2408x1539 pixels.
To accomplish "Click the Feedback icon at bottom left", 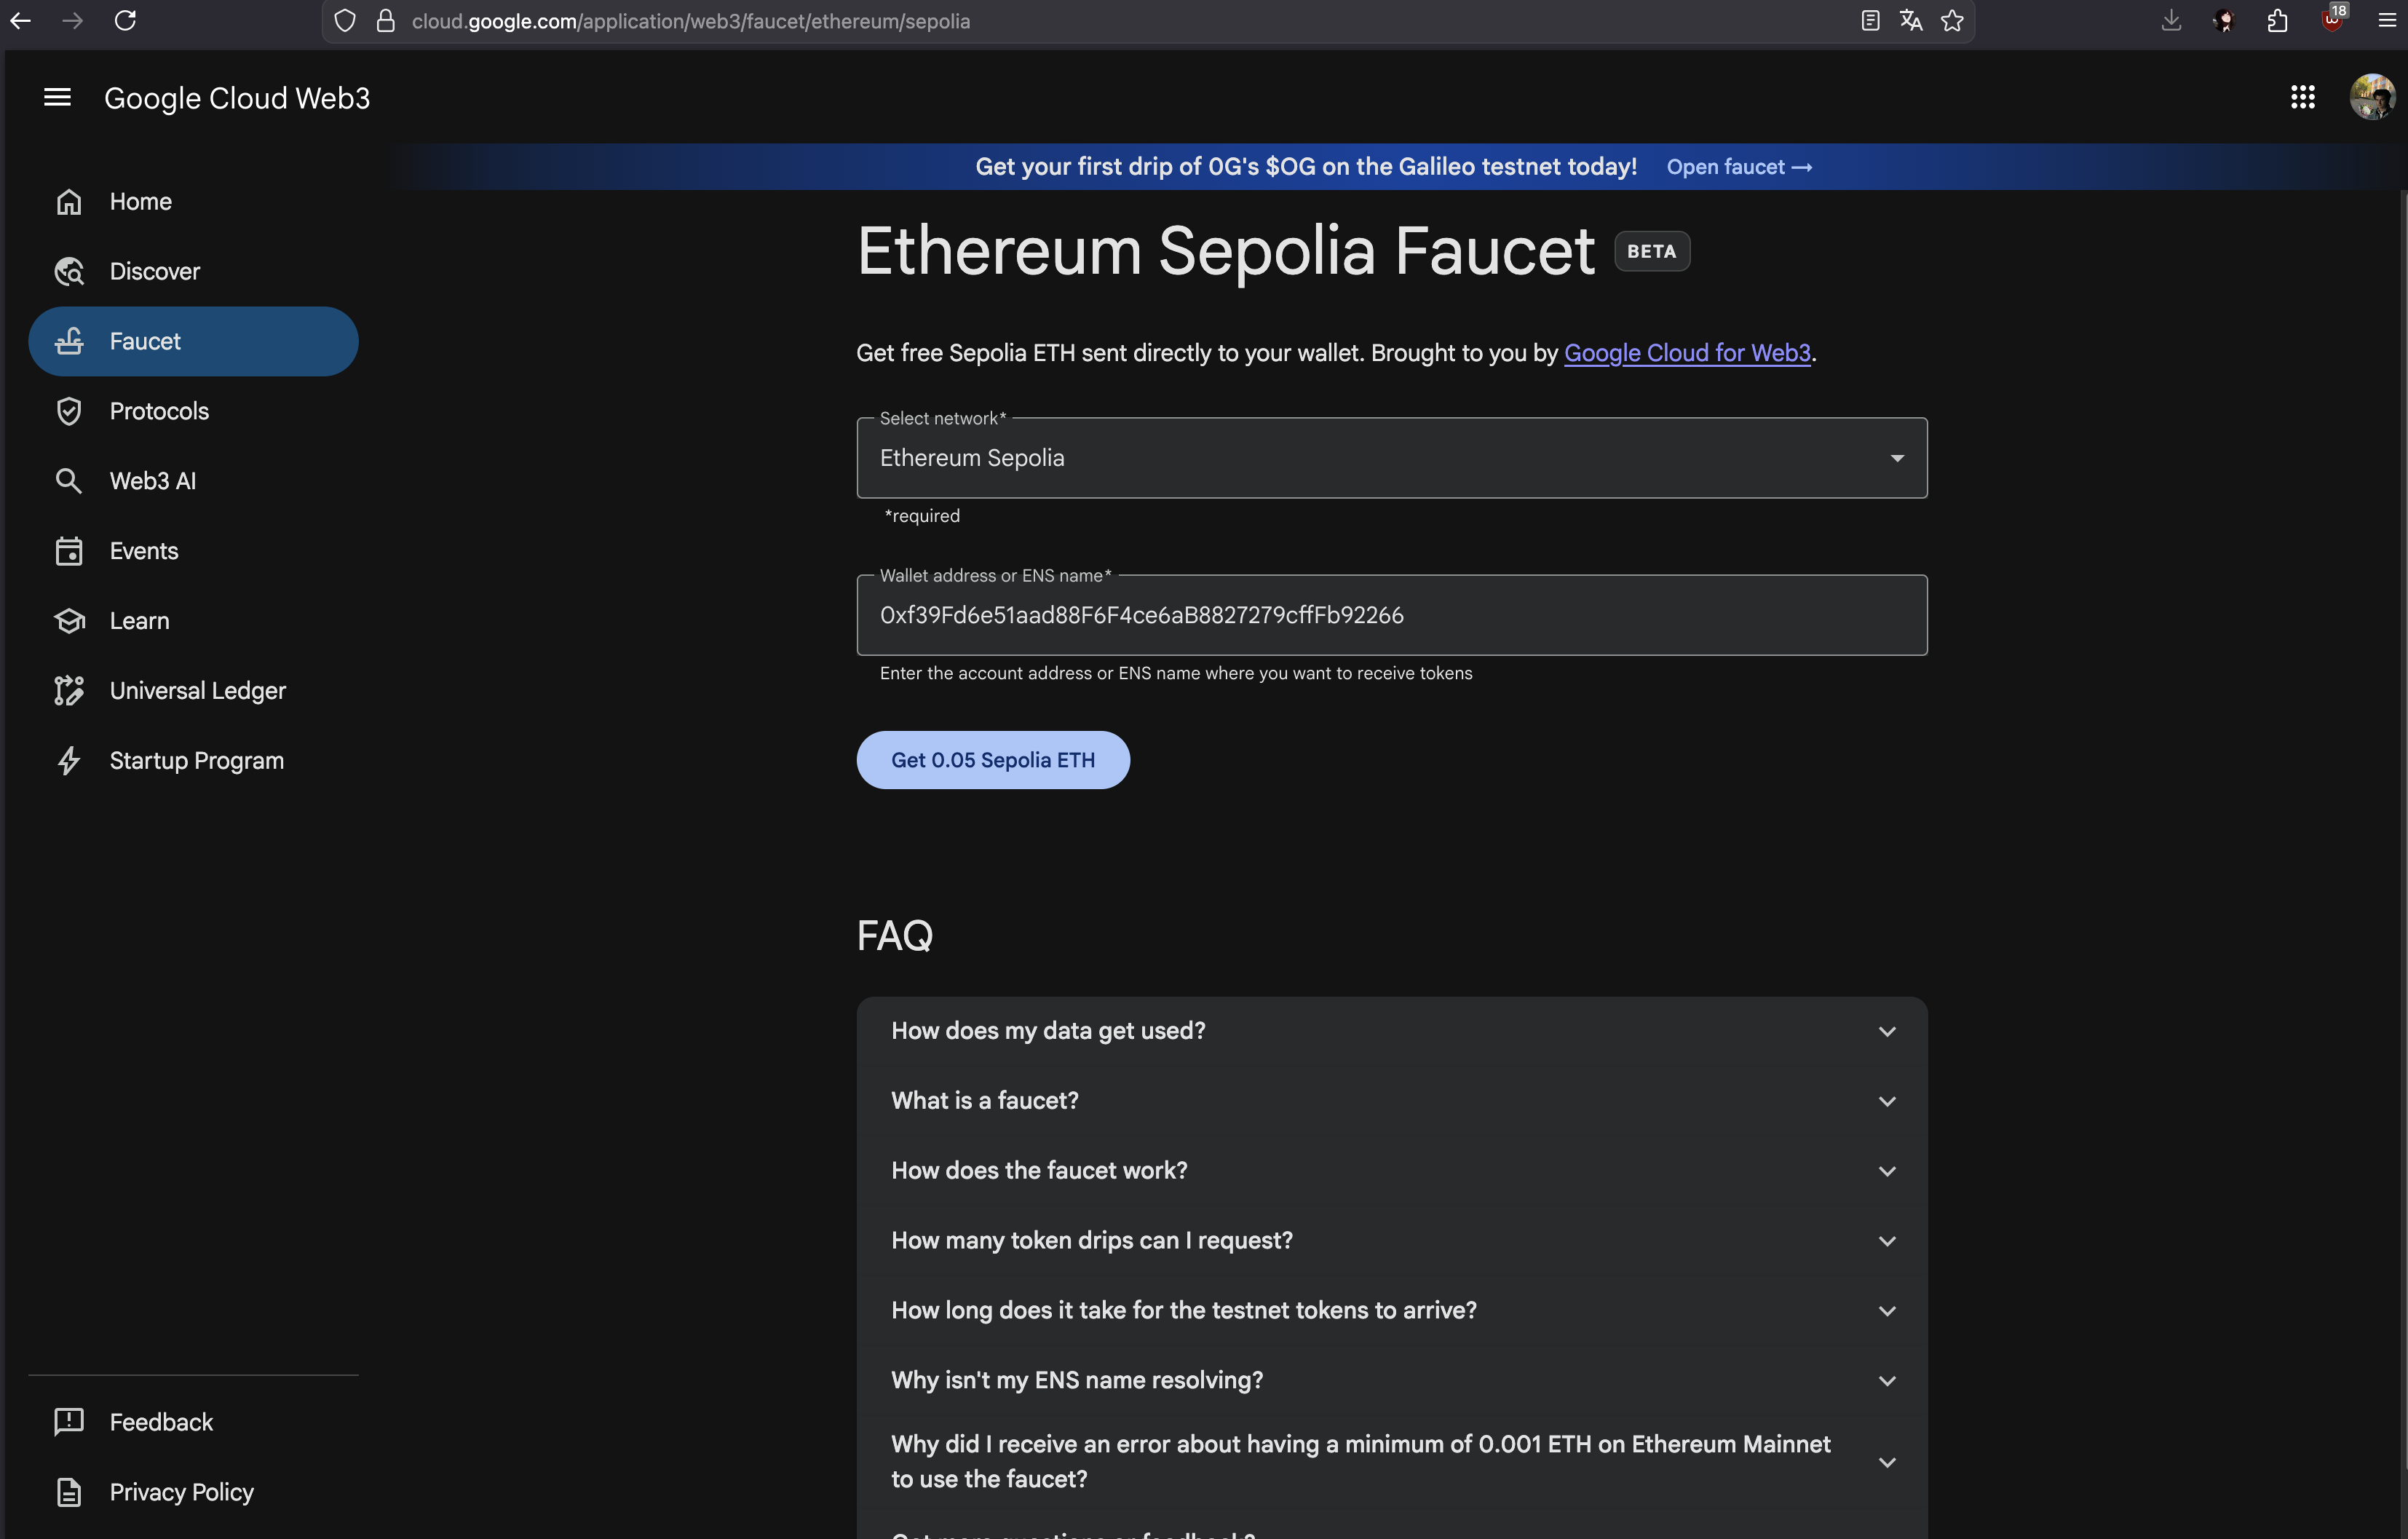I will tap(68, 1421).
